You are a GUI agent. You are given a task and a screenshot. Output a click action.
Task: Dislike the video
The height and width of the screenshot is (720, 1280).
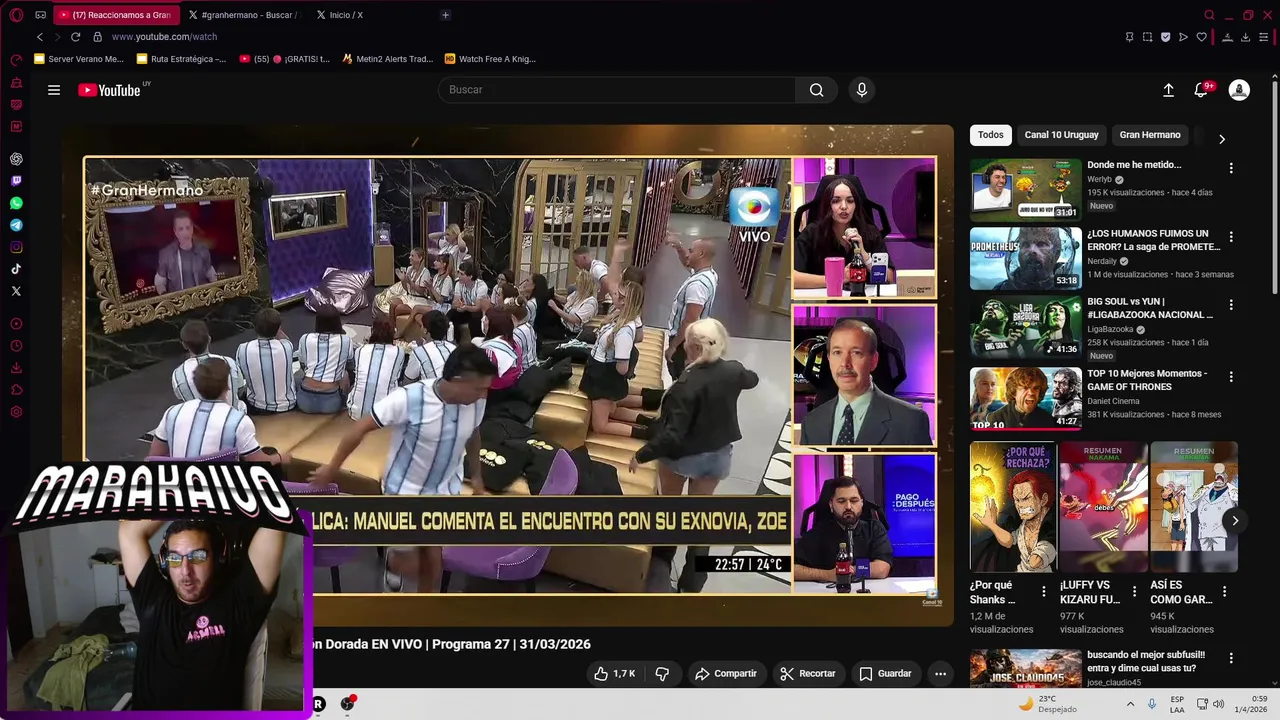662,674
